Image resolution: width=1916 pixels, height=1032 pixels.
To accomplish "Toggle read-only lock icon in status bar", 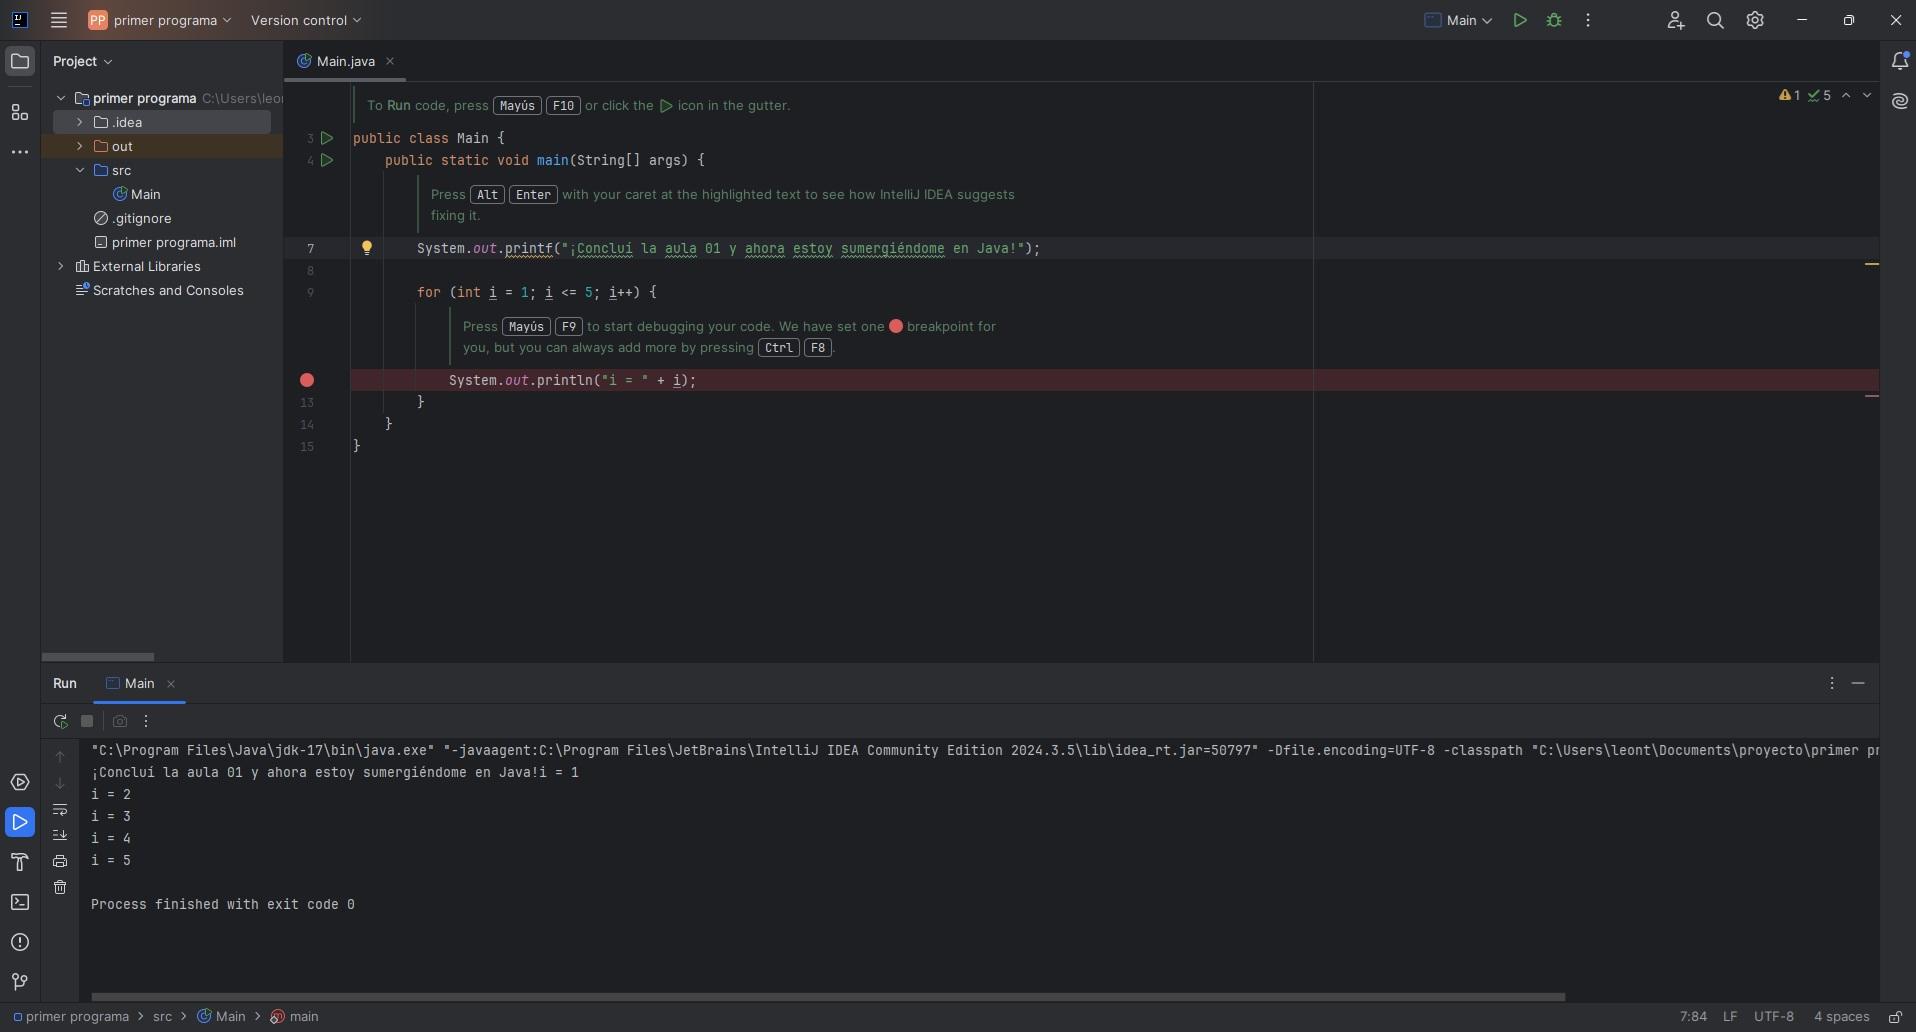I will click(x=1895, y=1017).
